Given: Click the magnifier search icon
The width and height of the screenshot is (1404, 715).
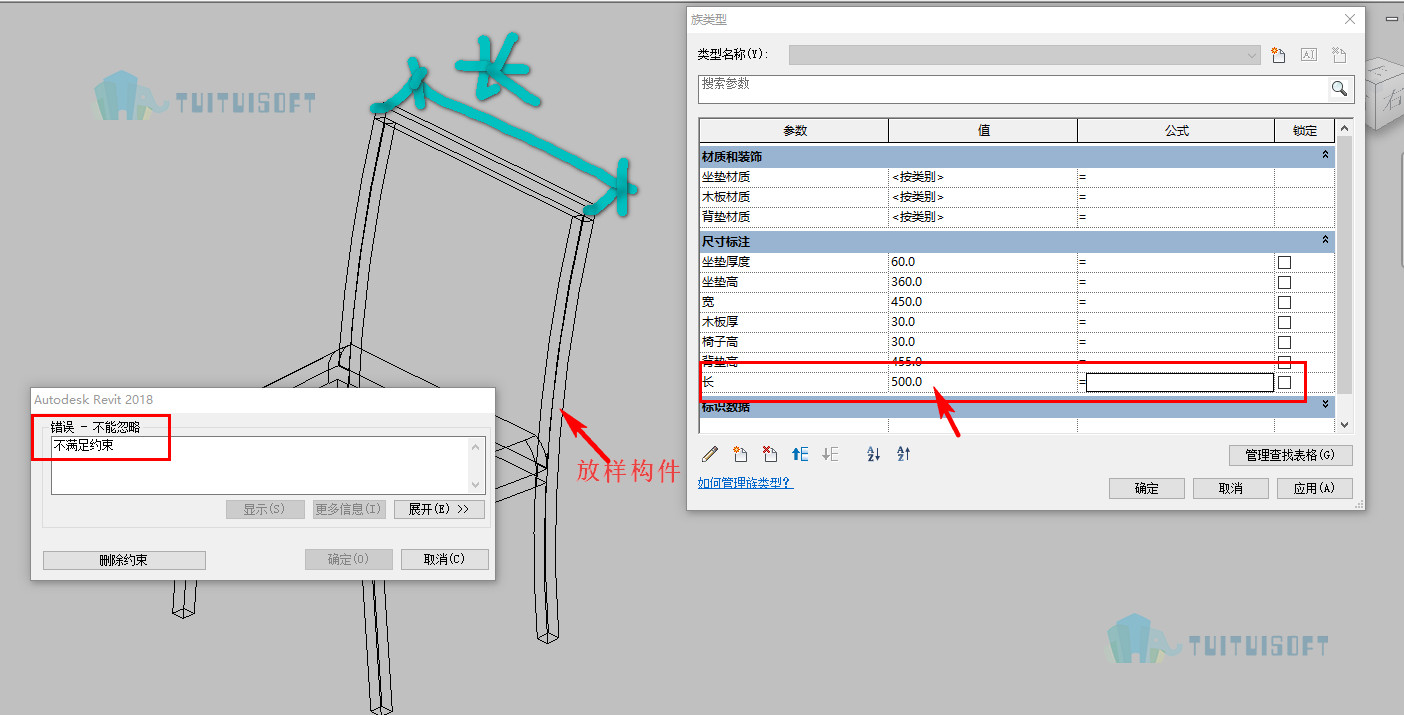Looking at the screenshot, I should click(x=1339, y=89).
